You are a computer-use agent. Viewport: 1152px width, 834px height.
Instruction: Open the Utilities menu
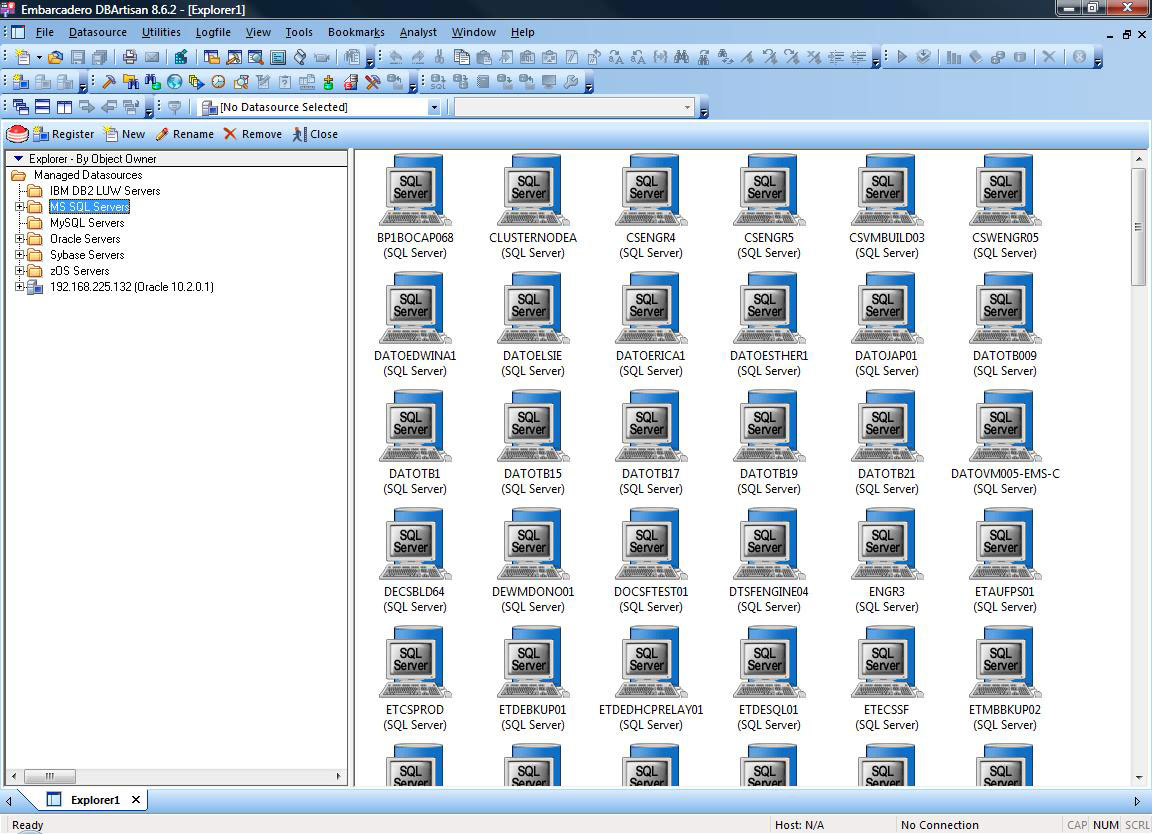[161, 32]
